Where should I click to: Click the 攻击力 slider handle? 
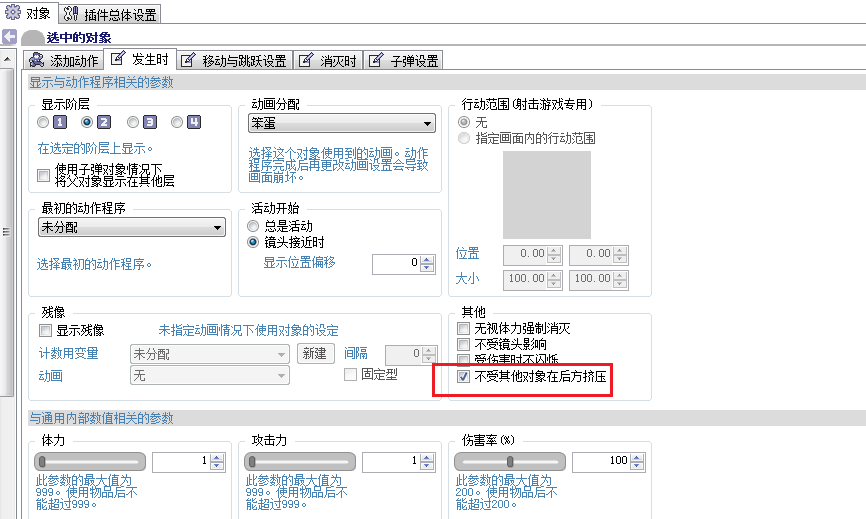coord(252,461)
